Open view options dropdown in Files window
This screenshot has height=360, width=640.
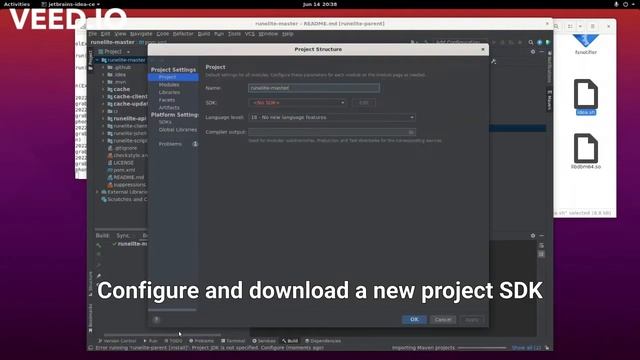(580, 26)
